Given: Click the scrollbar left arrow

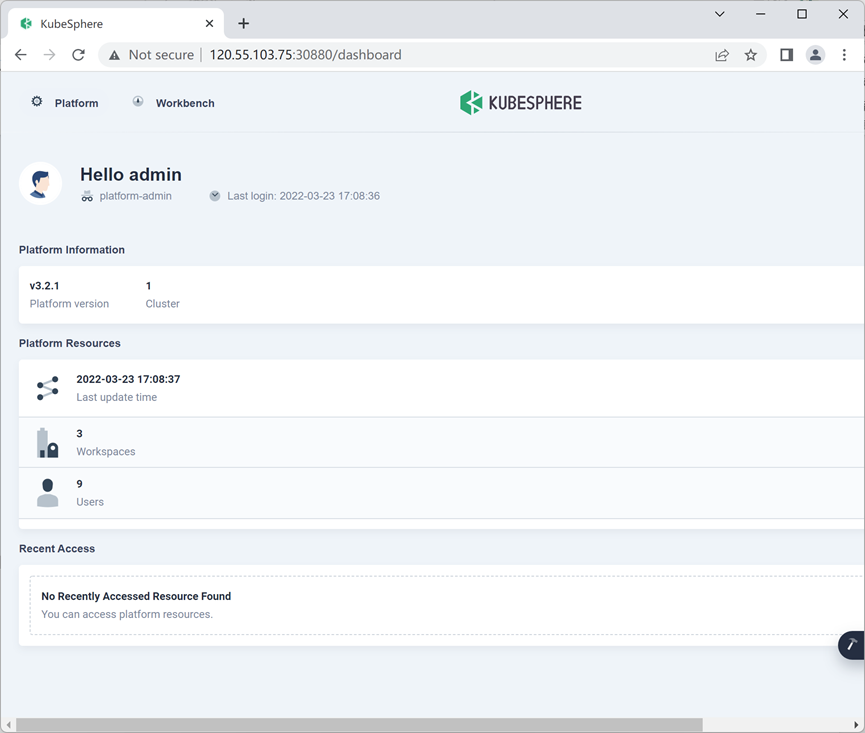Looking at the screenshot, I should (8, 725).
